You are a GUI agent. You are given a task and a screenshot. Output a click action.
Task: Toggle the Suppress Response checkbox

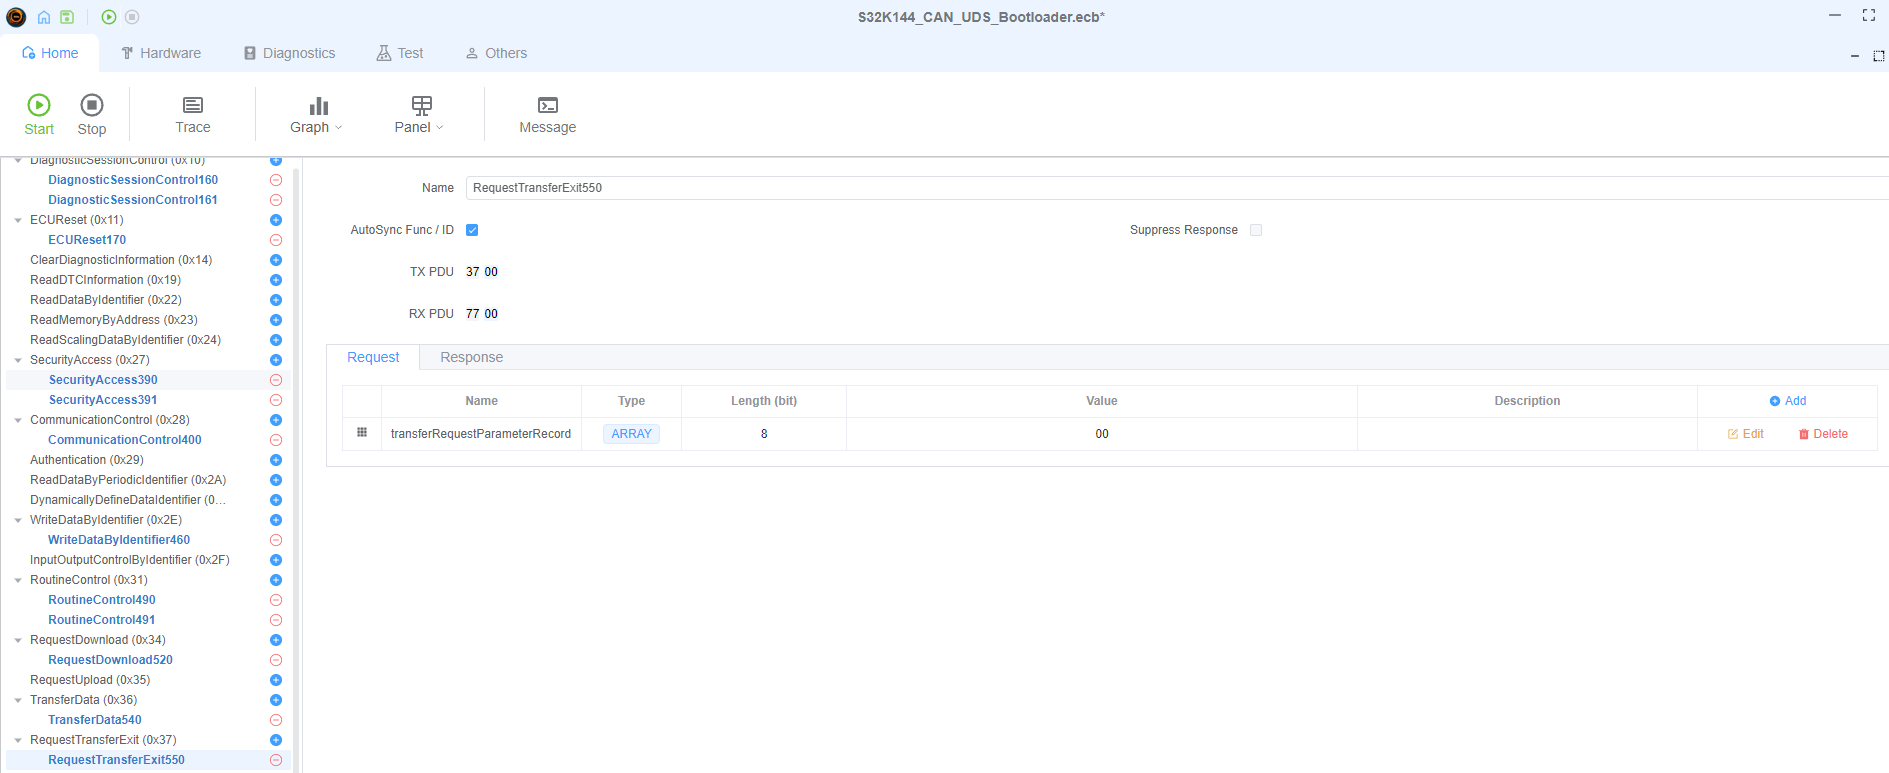coord(1256,230)
